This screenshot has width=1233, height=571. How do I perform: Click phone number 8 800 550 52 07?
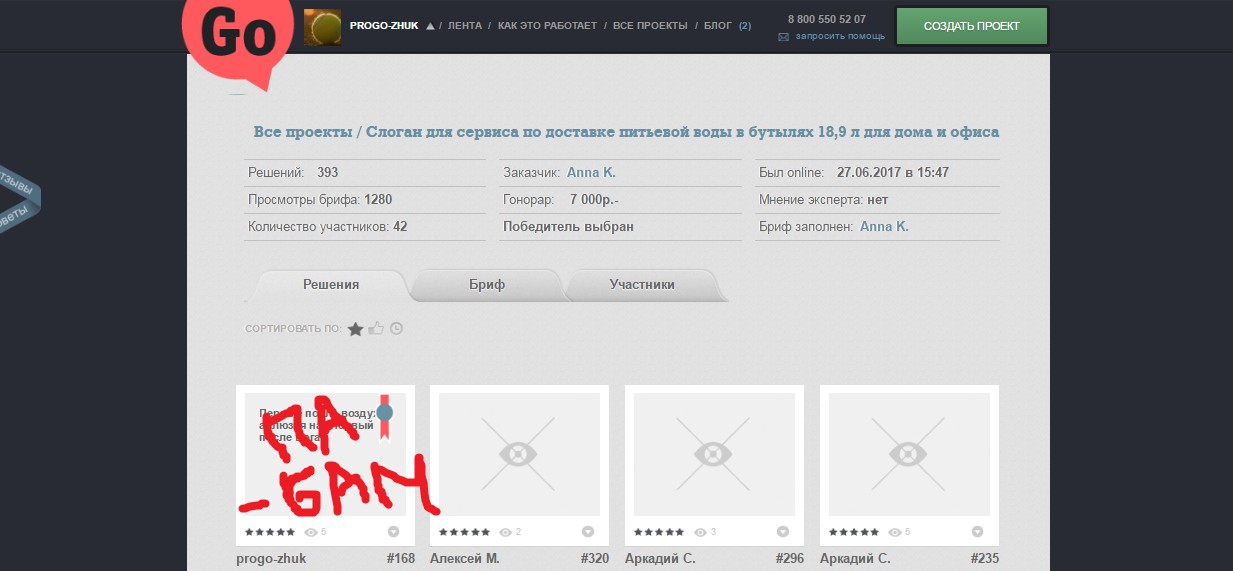click(x=827, y=19)
